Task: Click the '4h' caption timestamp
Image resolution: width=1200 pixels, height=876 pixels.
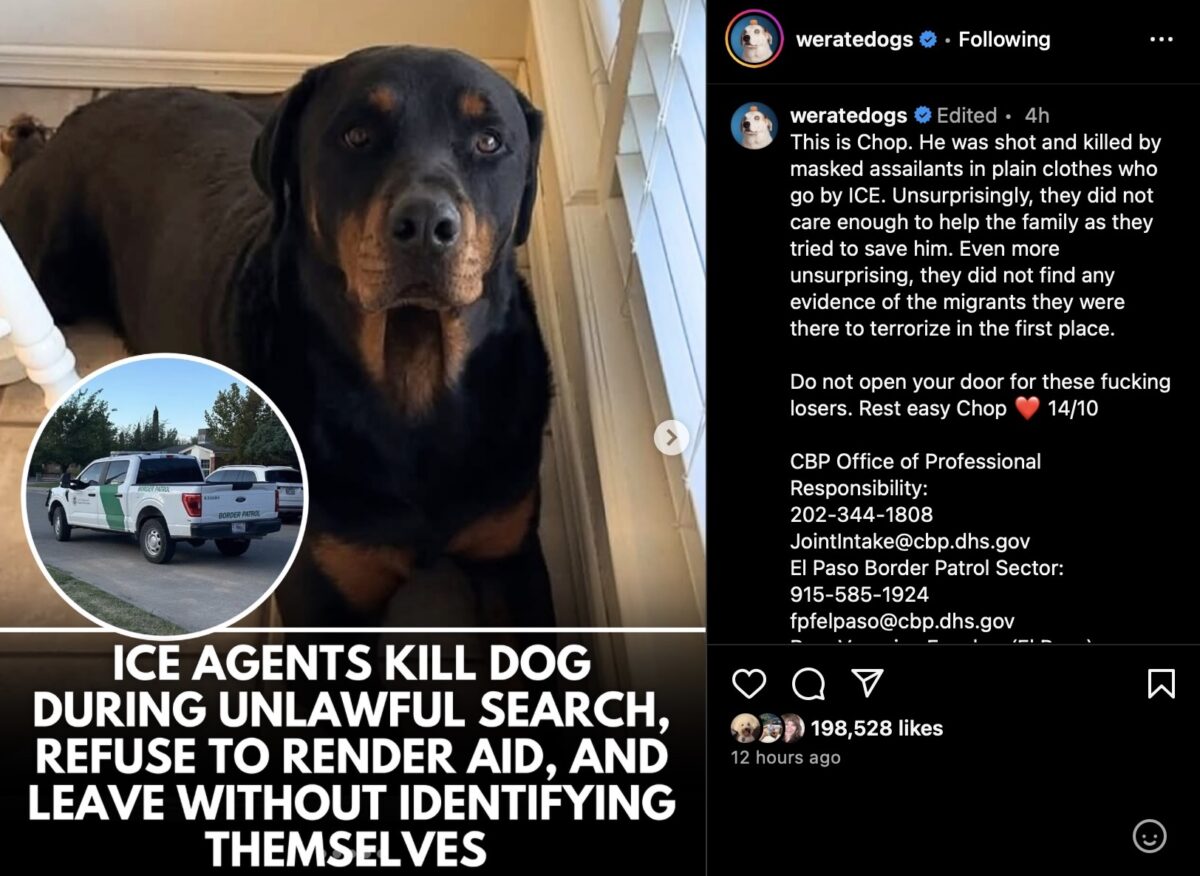Action: pyautogui.click(x=1037, y=115)
